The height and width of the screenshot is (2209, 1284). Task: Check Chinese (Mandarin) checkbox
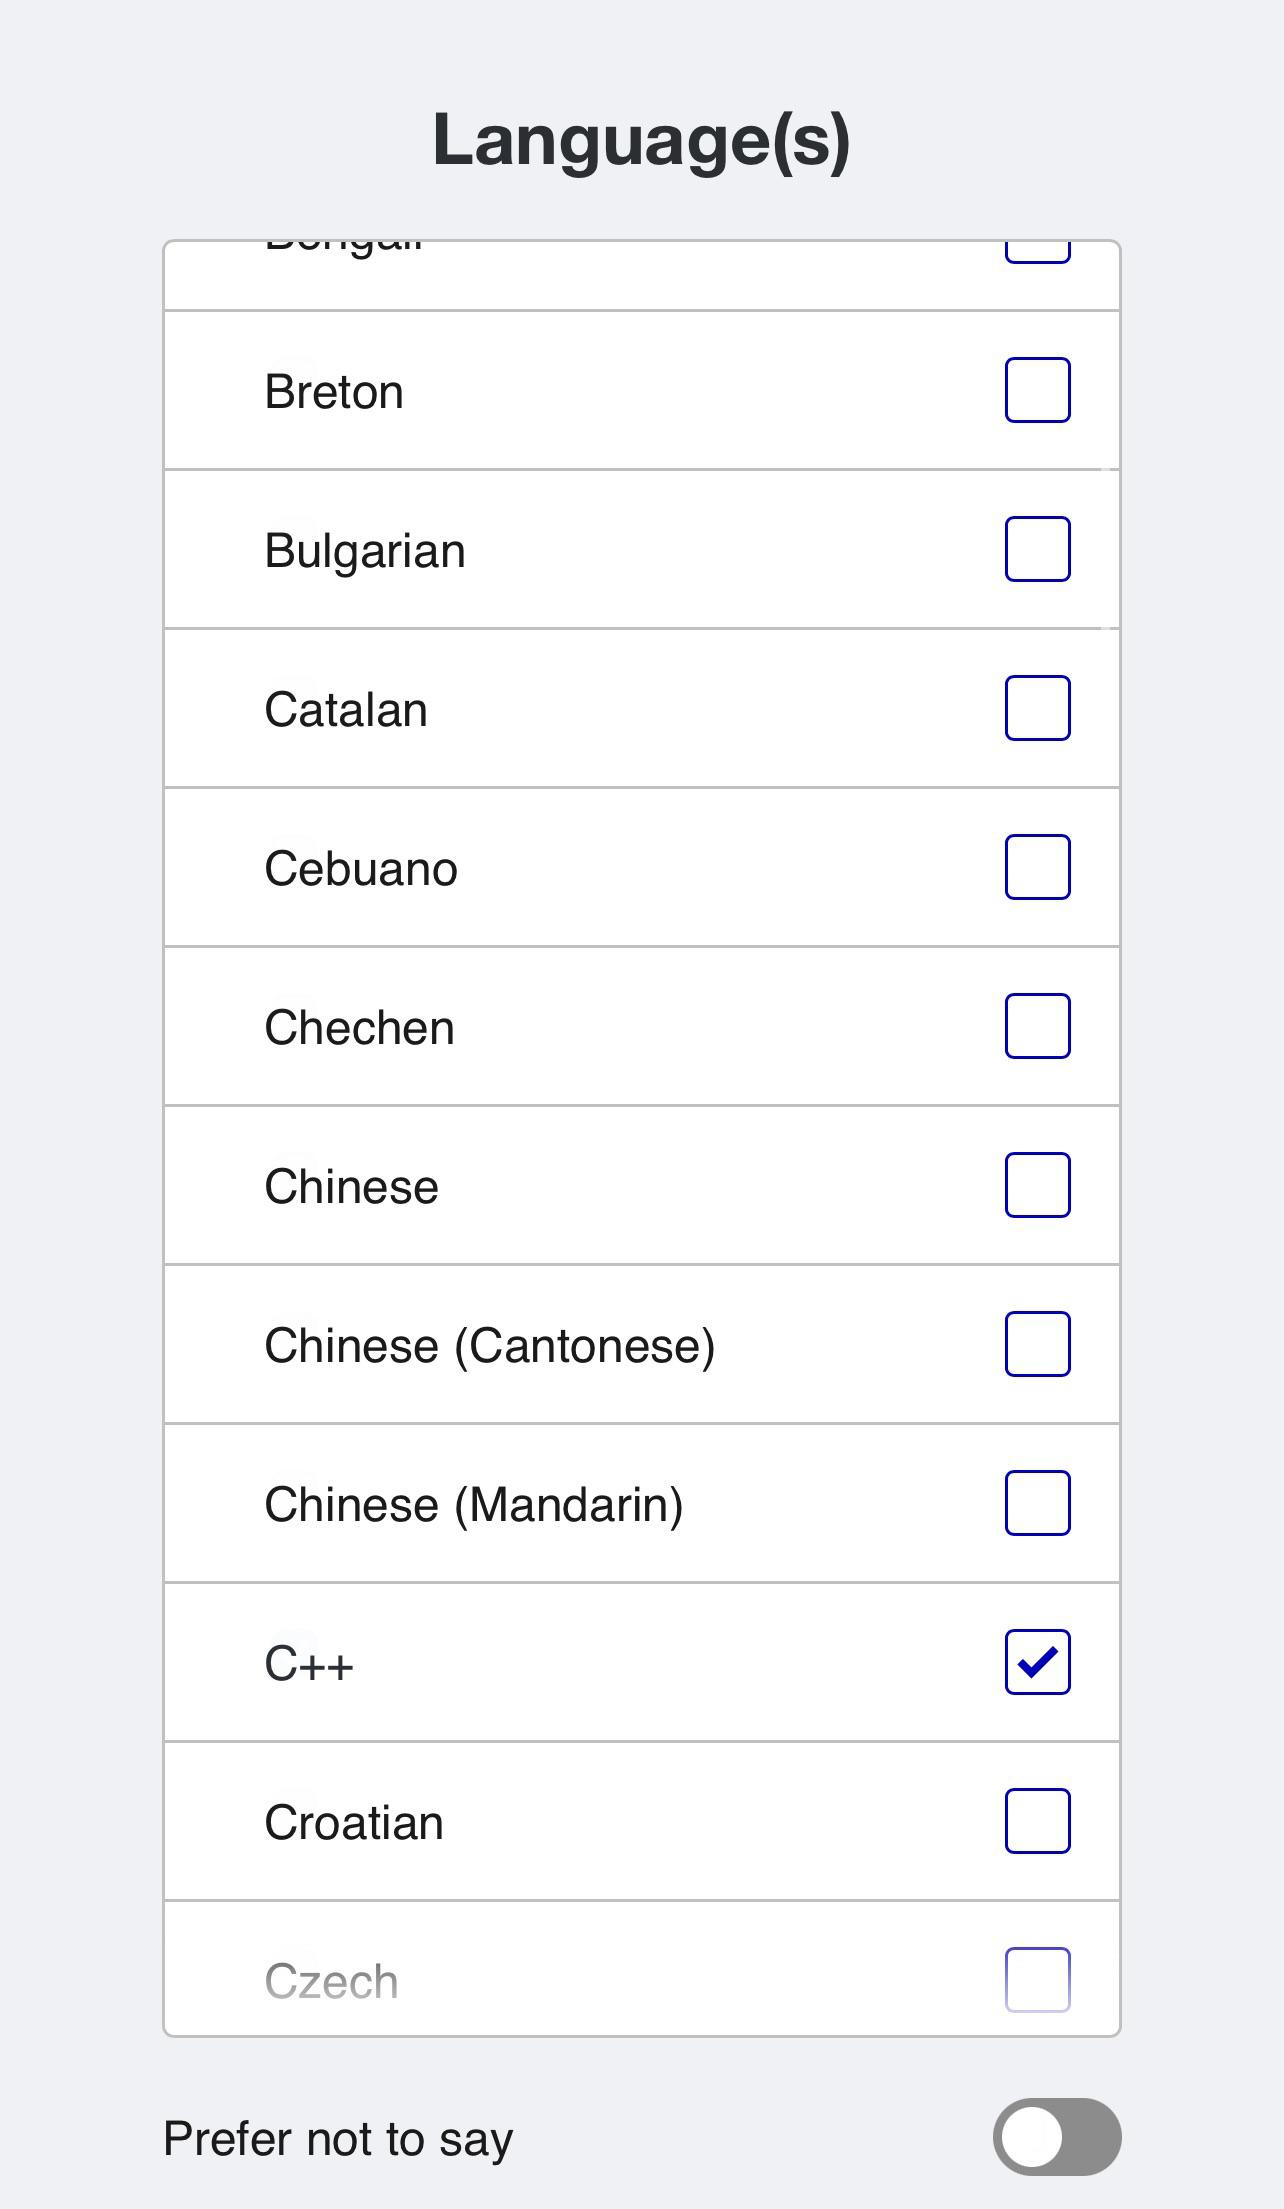[x=1037, y=1503]
